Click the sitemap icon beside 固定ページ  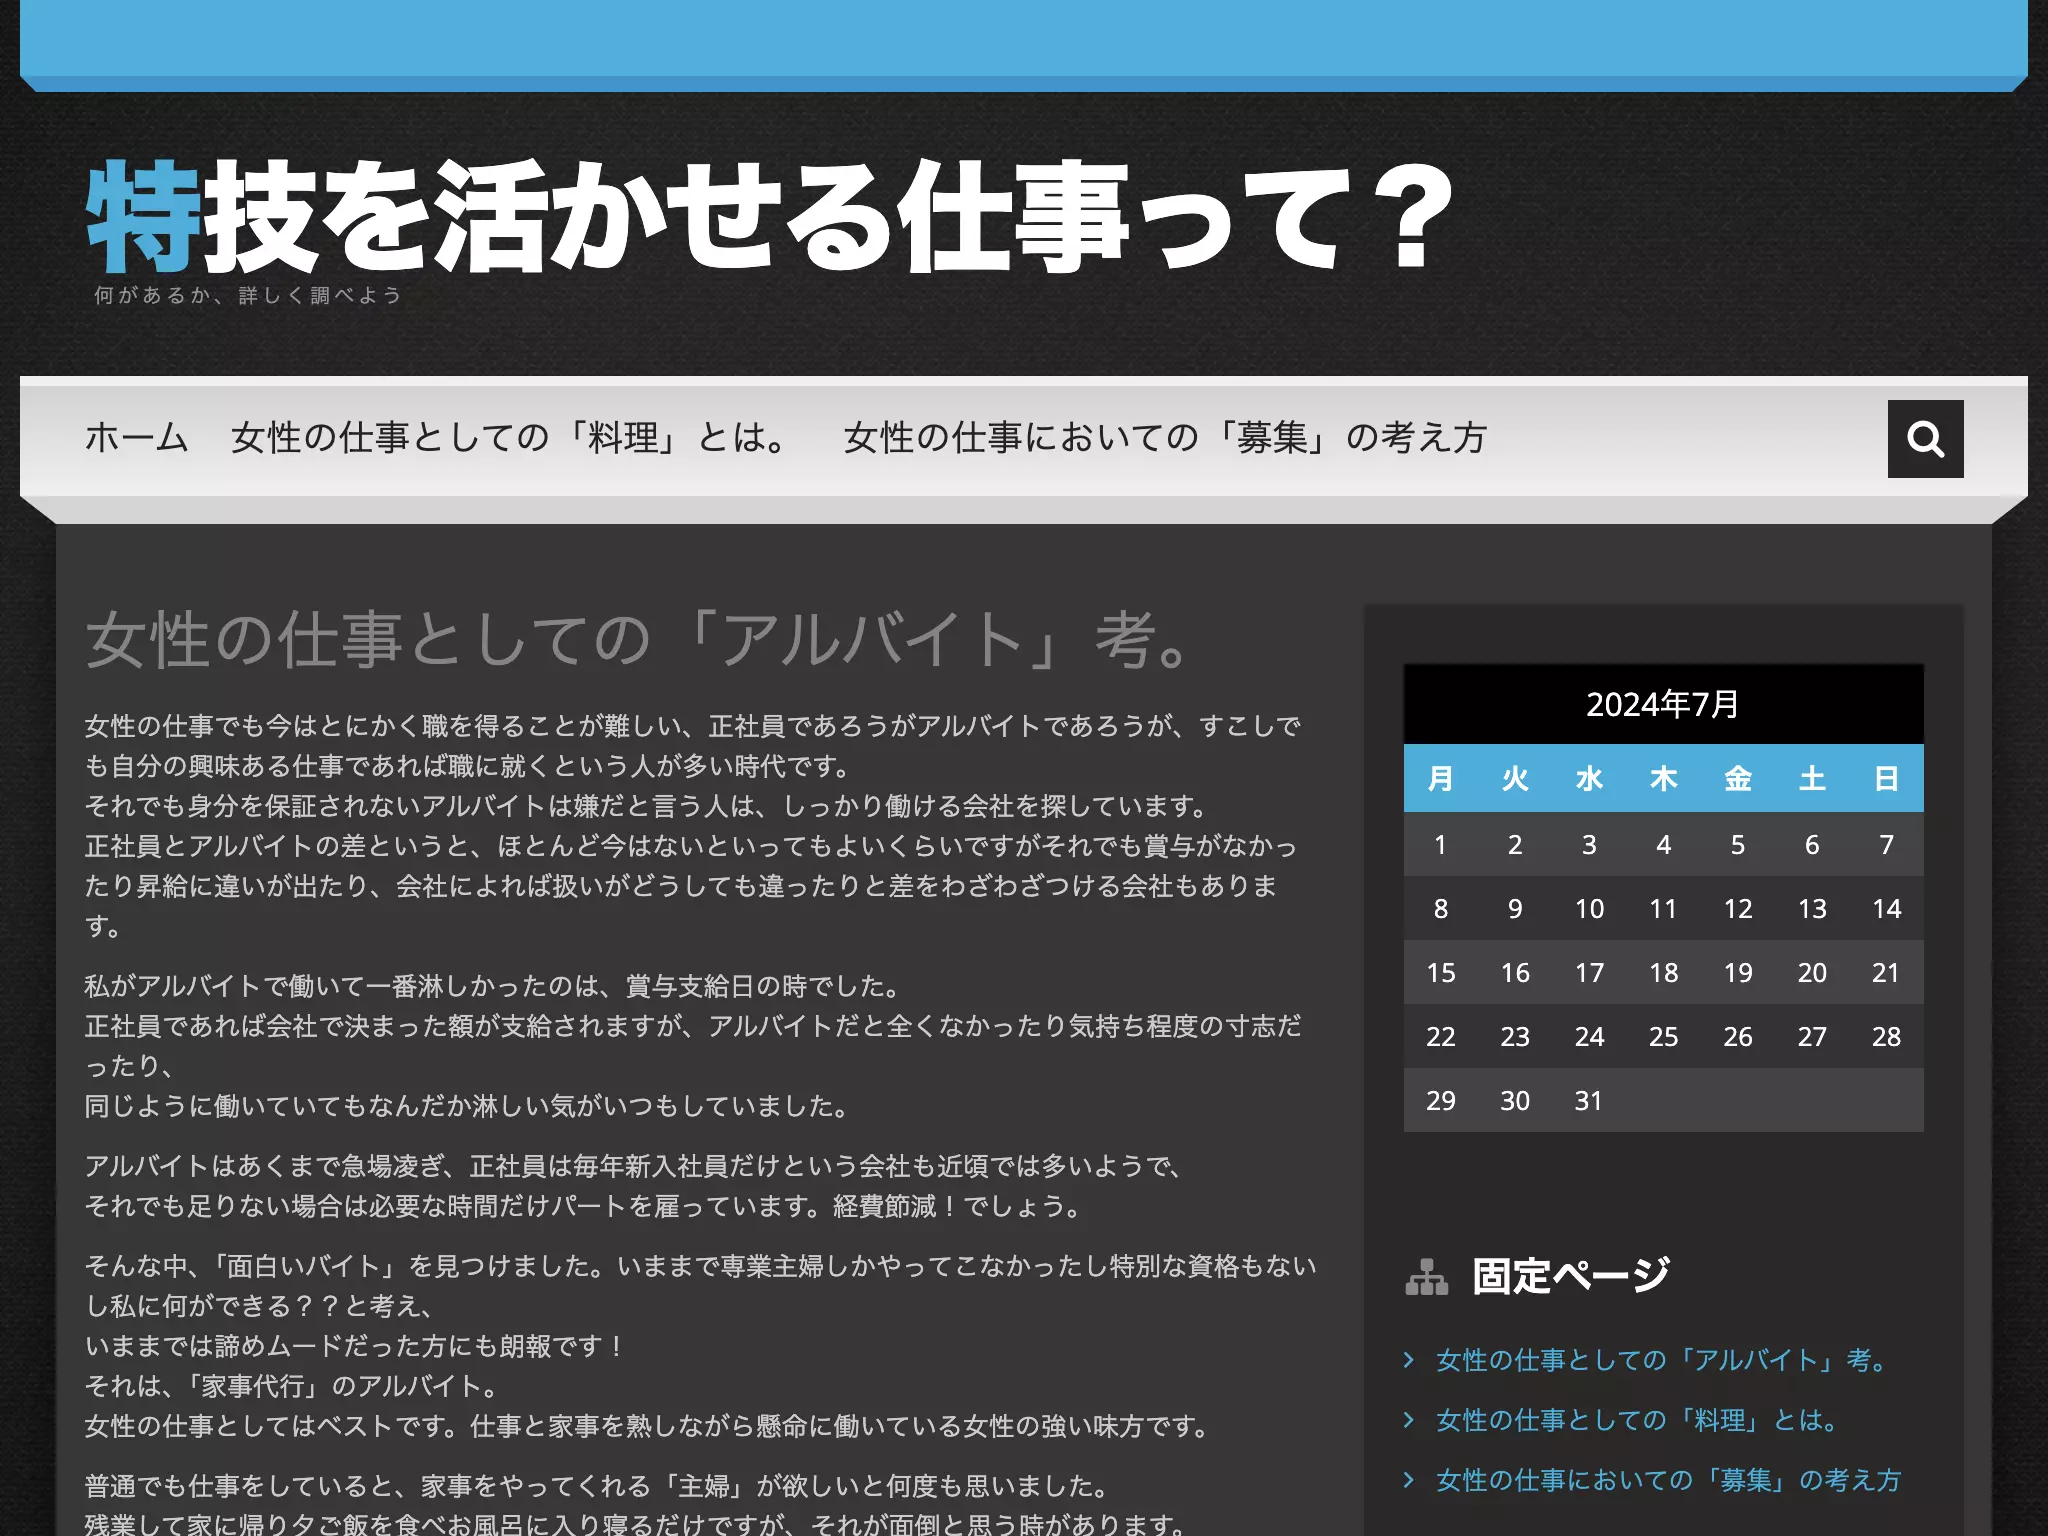click(1427, 1277)
